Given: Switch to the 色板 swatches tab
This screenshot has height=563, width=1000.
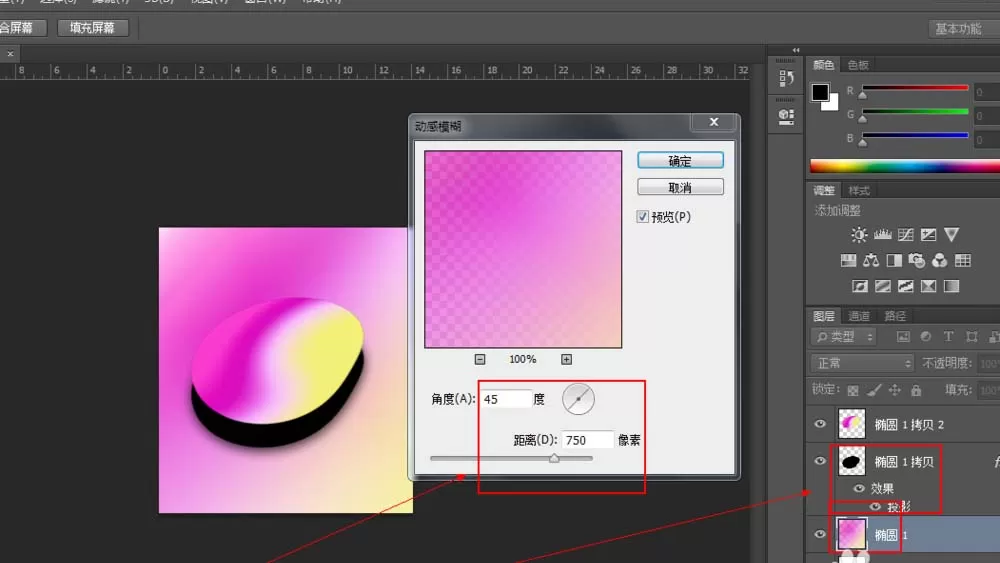Looking at the screenshot, I should (x=858, y=65).
